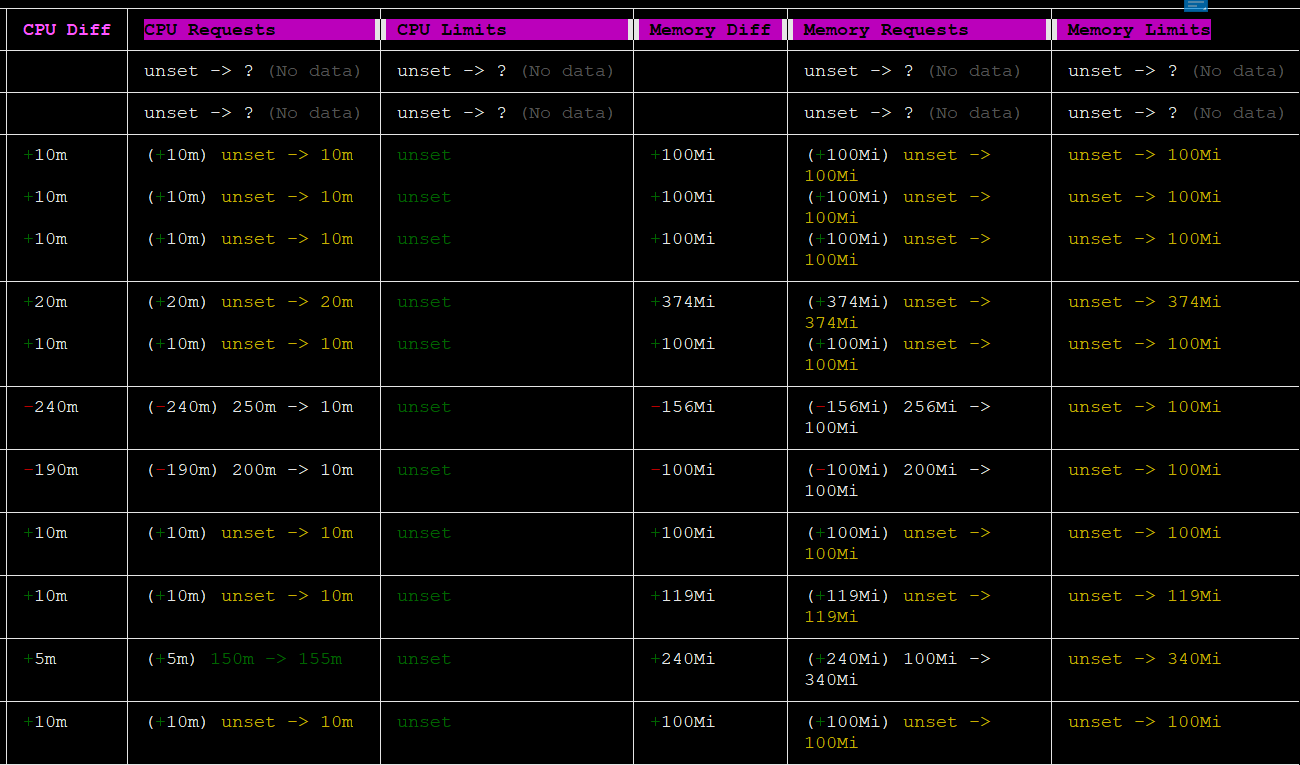1300x765 pixels.
Task: Click the CPU Limits column header
Action: point(452,30)
